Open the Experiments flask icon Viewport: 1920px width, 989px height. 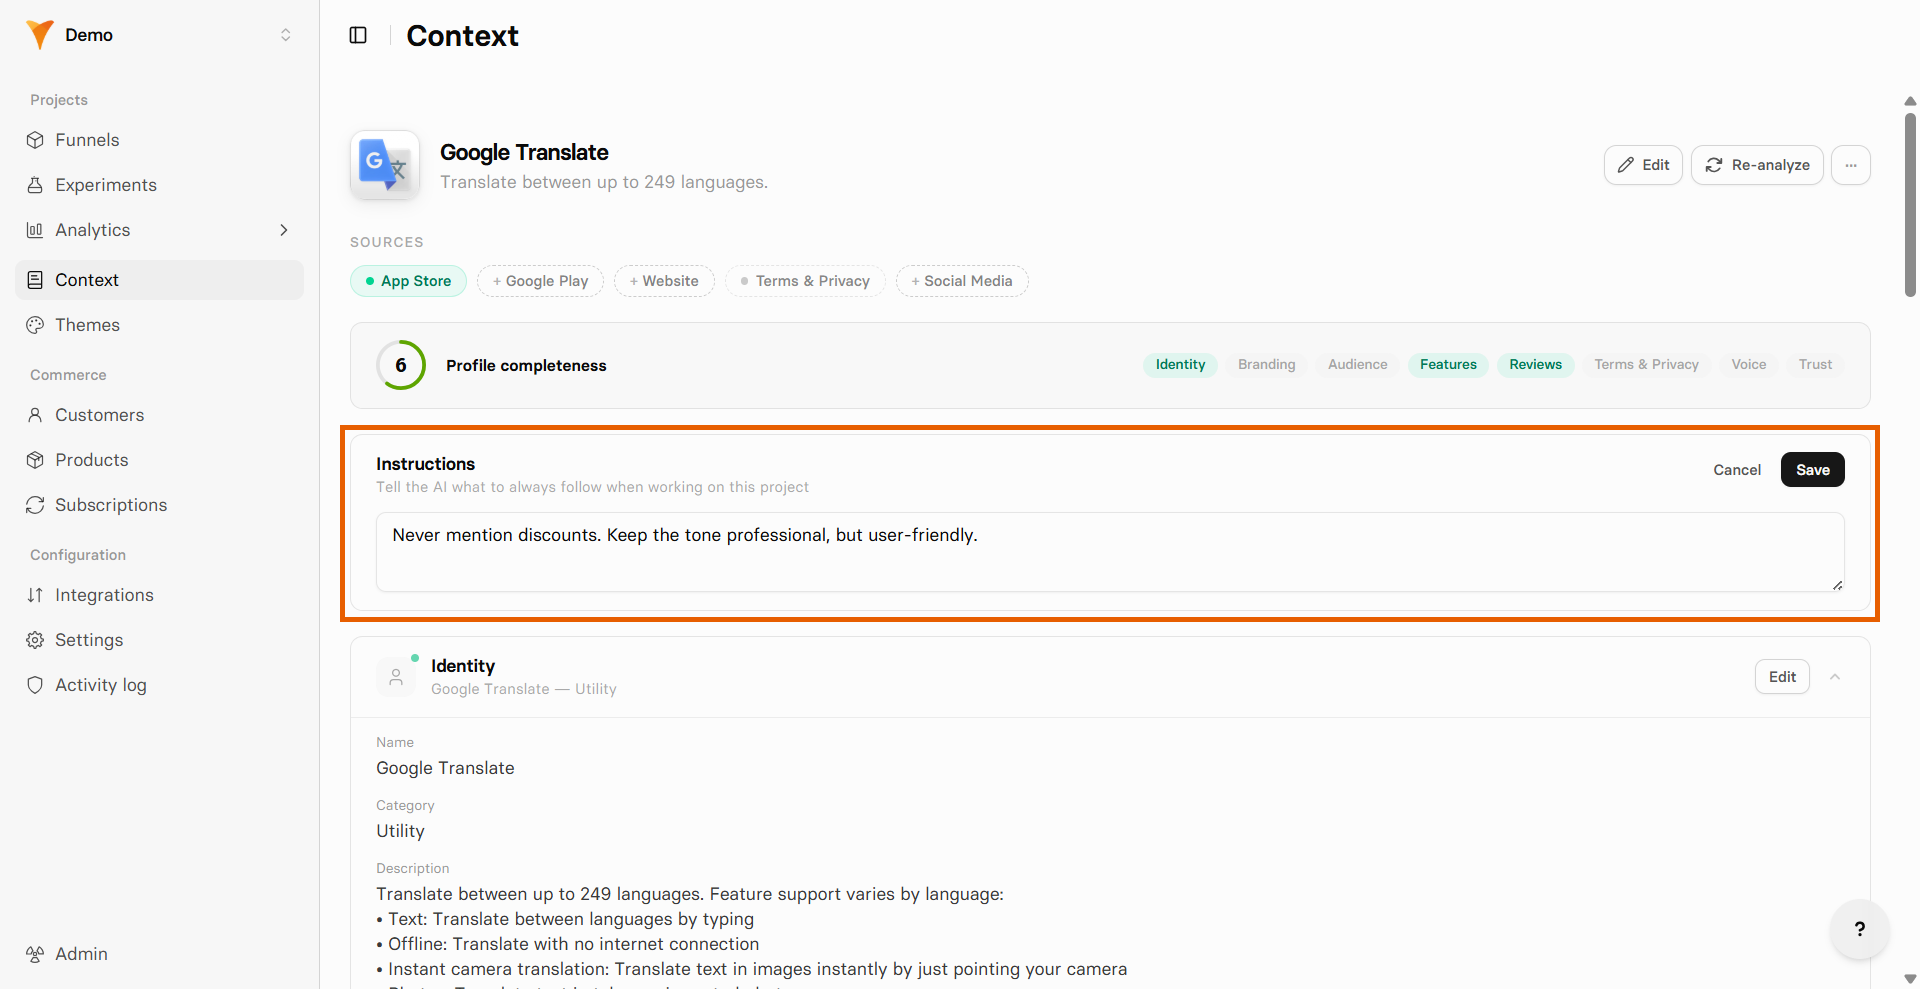[35, 185]
